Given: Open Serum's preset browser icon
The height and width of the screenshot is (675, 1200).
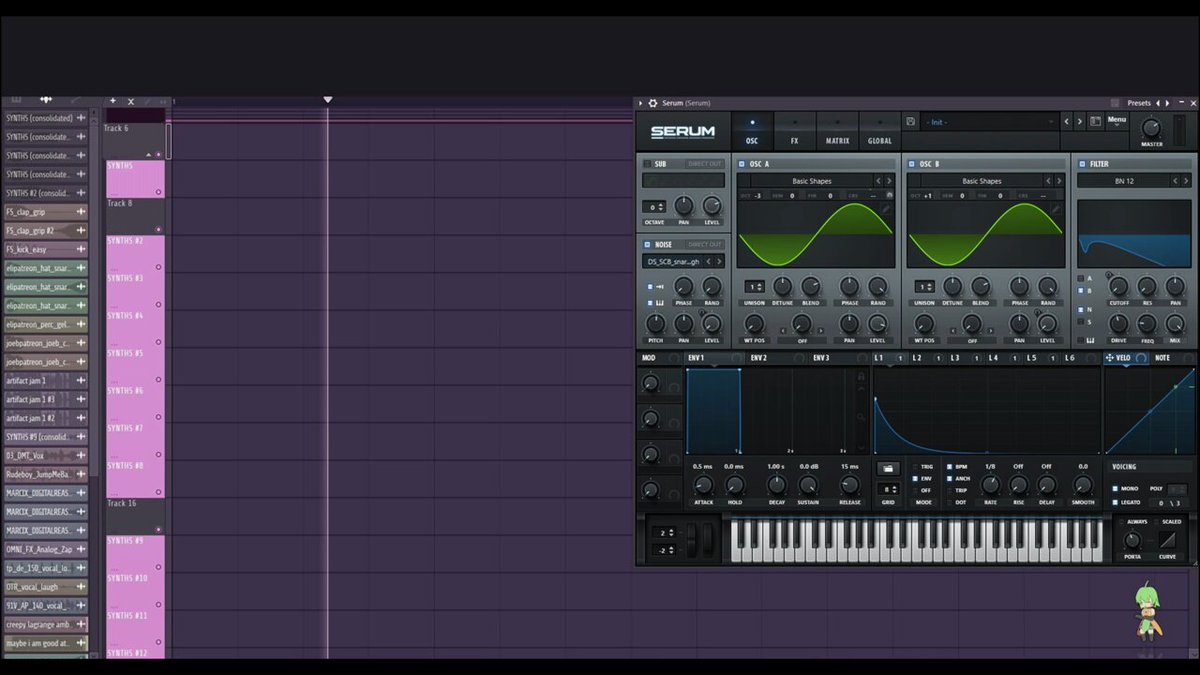Looking at the screenshot, I should click(x=1095, y=122).
